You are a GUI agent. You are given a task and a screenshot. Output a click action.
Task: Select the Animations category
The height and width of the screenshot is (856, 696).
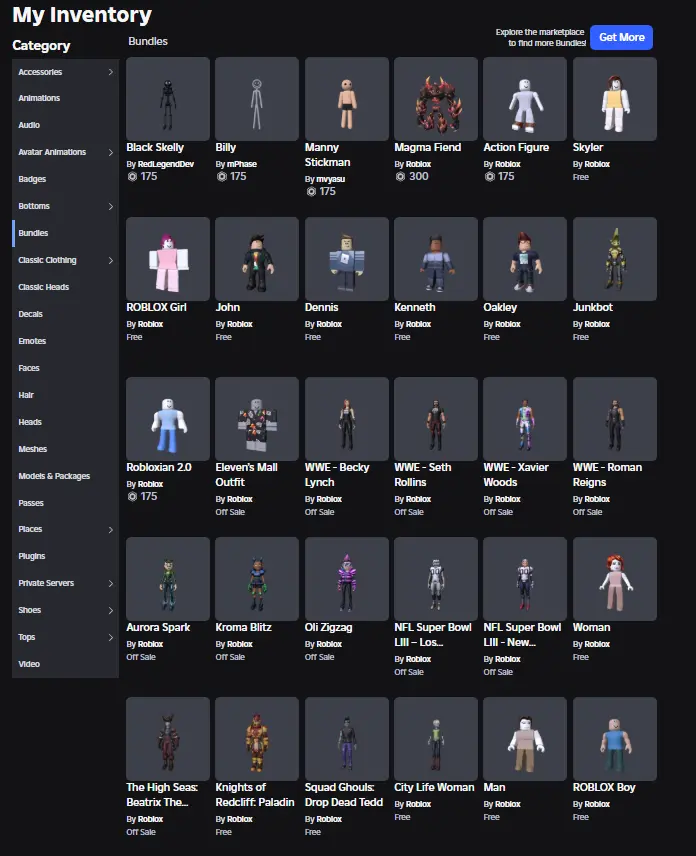click(x=66, y=98)
